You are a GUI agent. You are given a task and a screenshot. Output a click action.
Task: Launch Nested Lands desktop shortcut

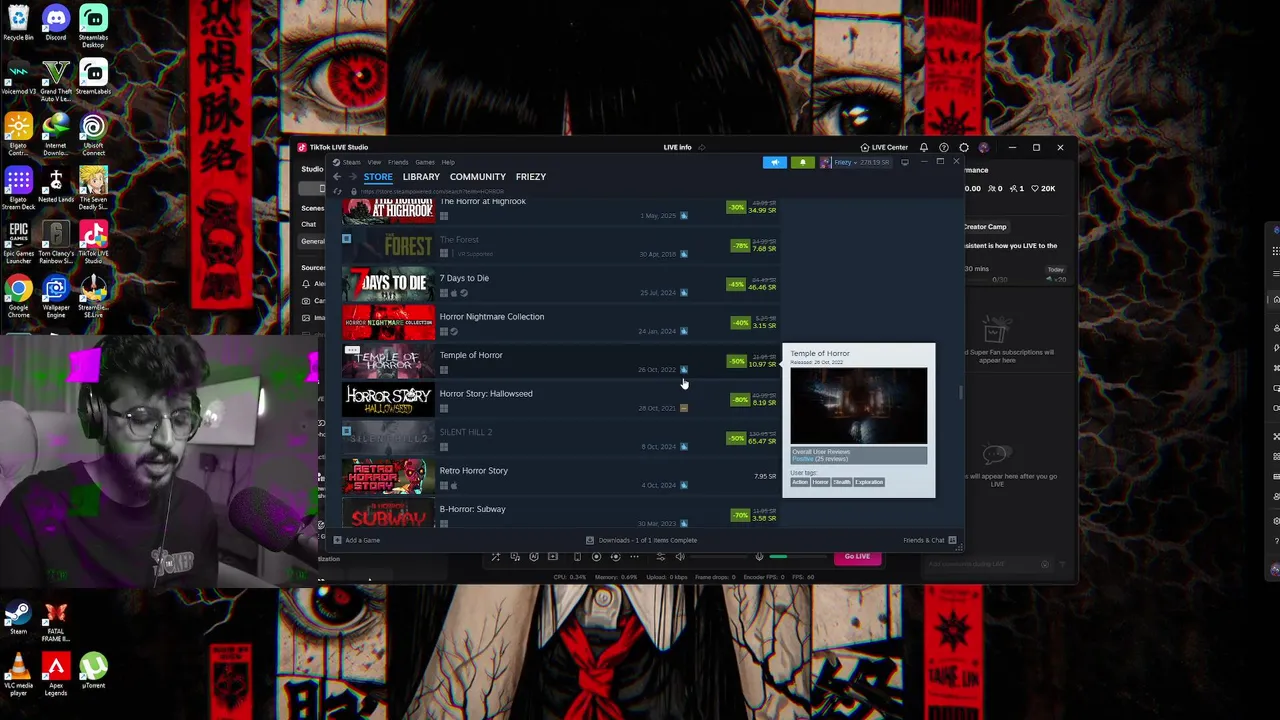click(56, 186)
